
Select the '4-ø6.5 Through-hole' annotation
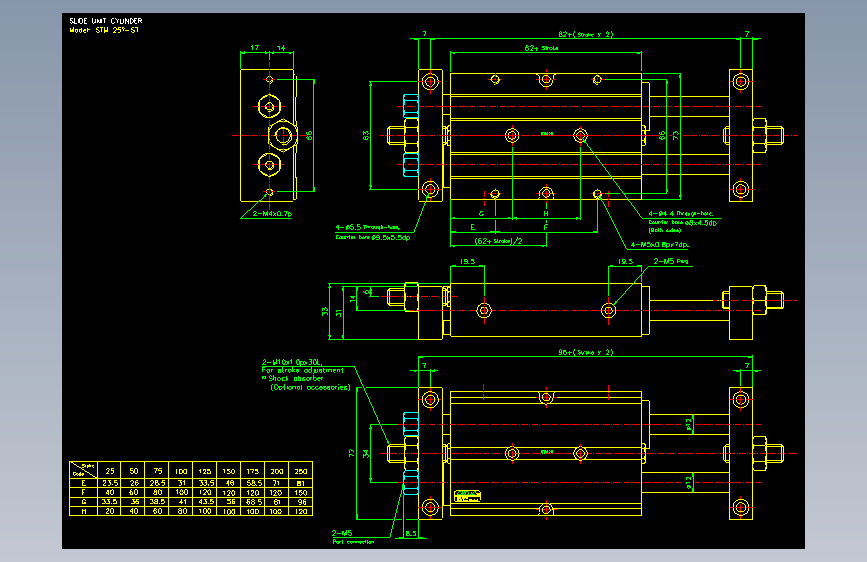(367, 227)
